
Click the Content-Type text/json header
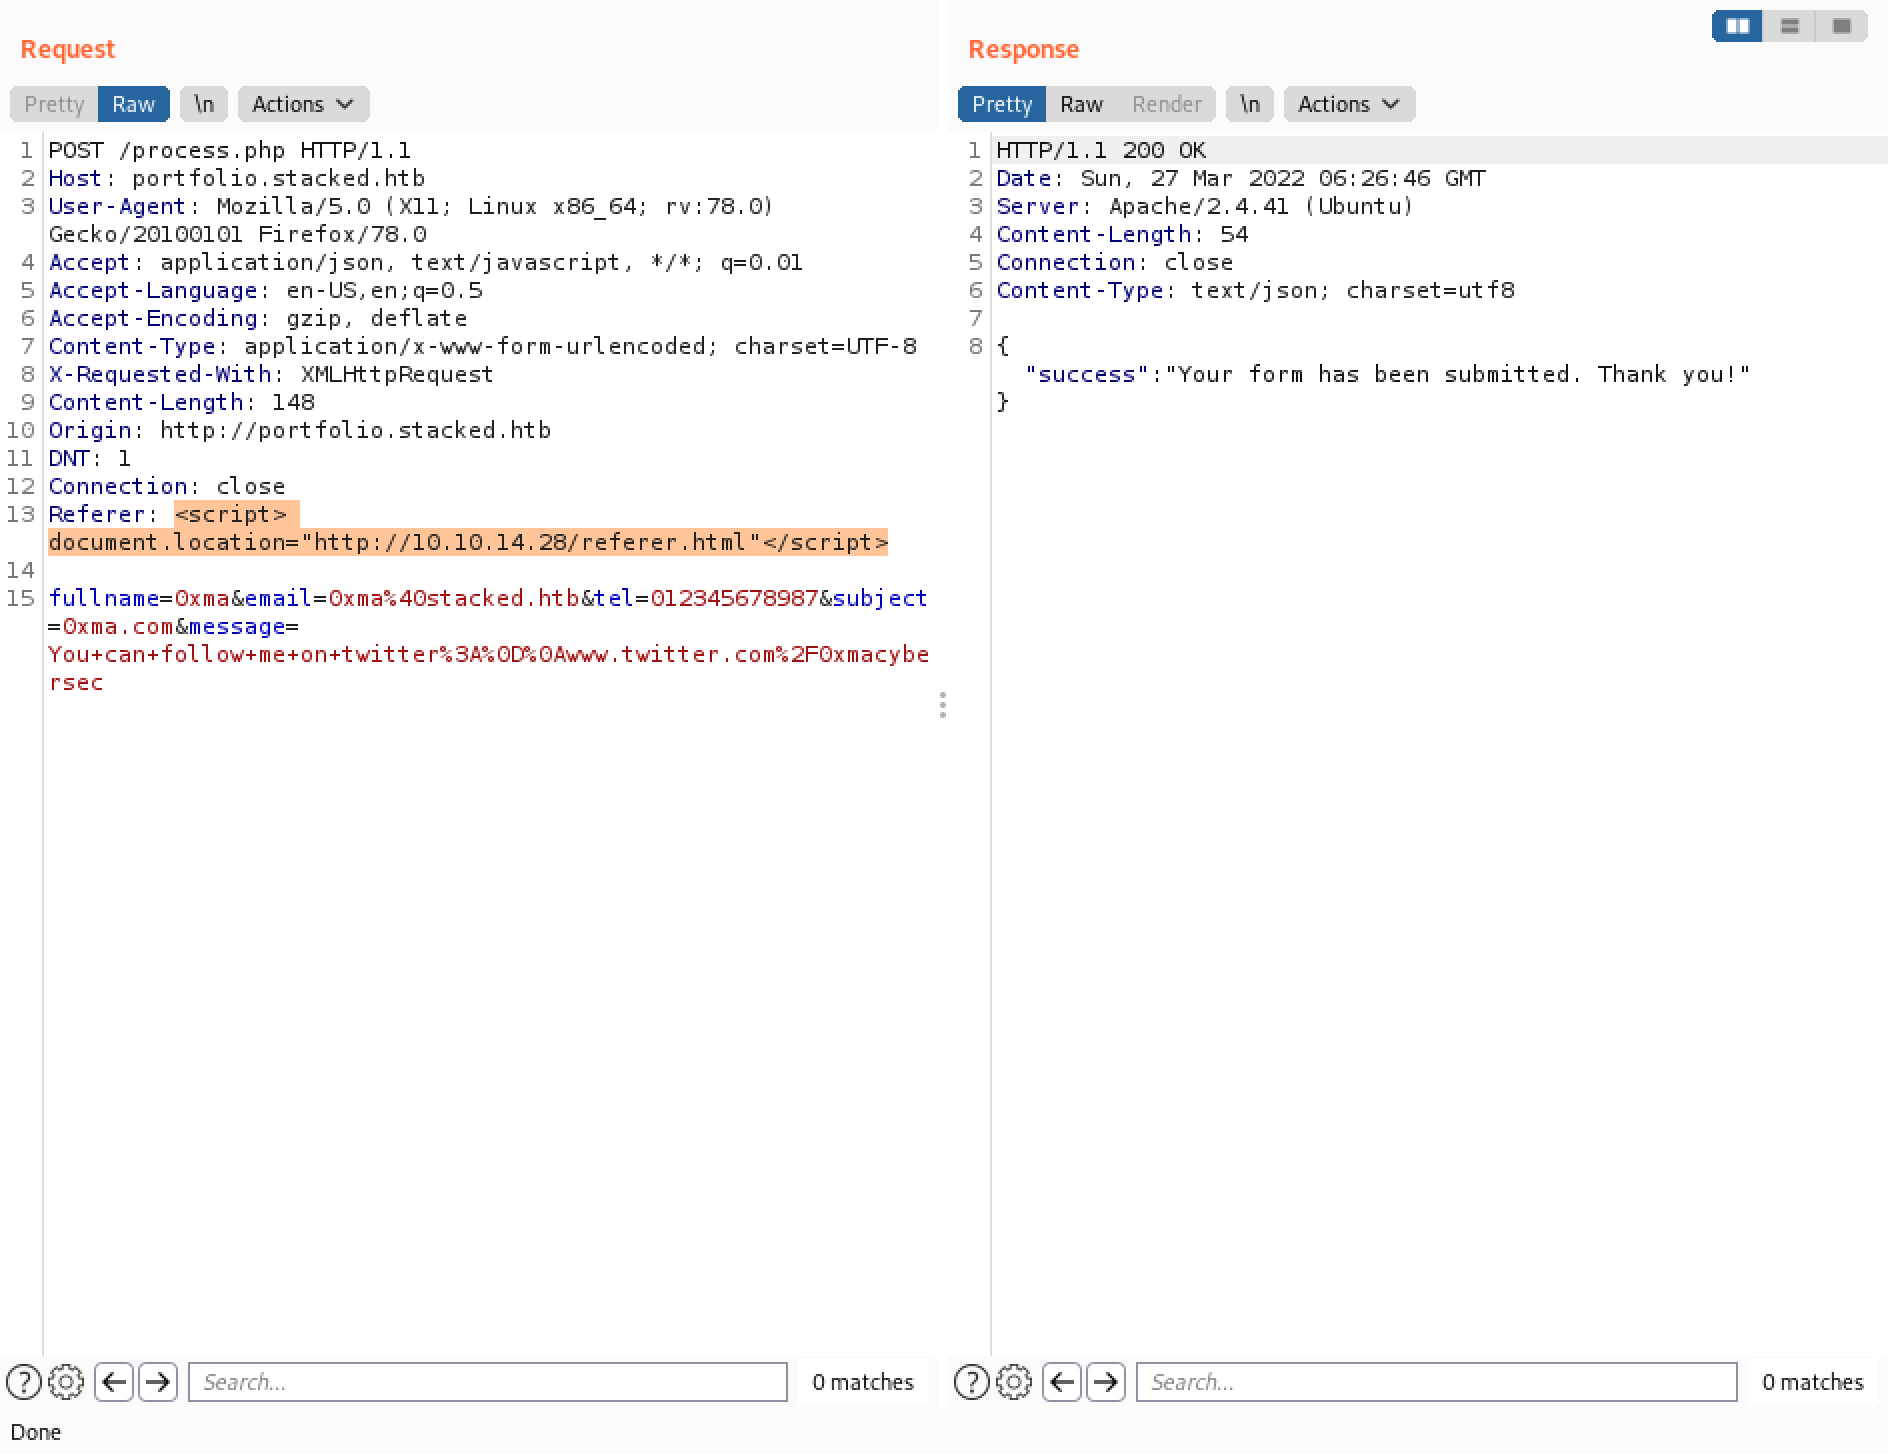click(1255, 290)
